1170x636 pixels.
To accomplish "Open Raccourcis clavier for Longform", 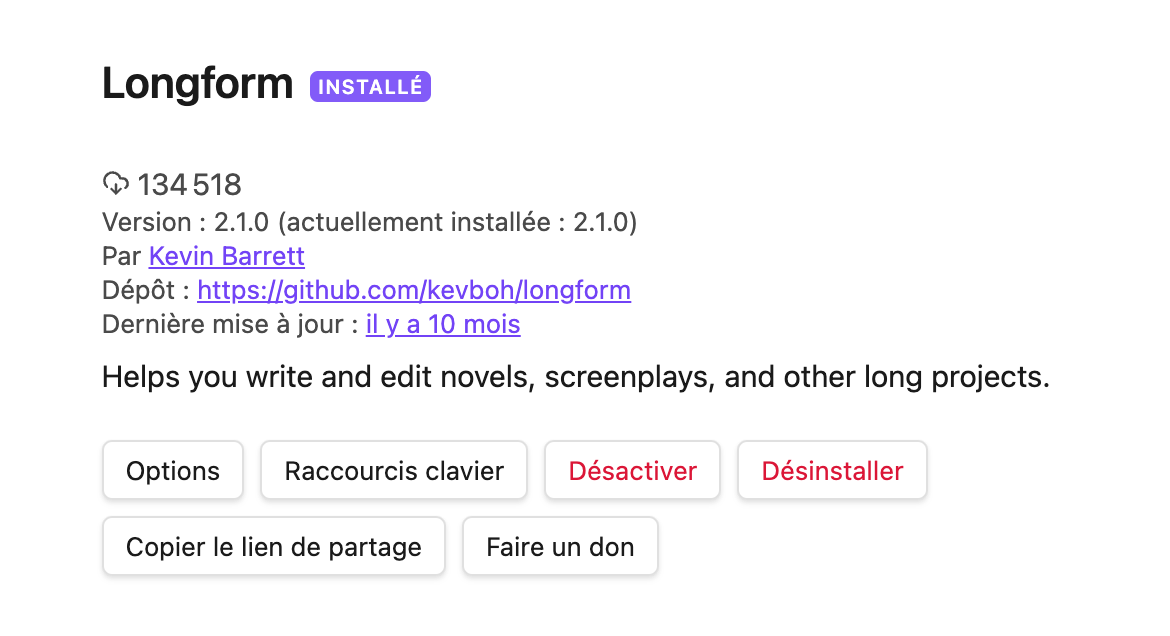I will pyautogui.click(x=394, y=471).
